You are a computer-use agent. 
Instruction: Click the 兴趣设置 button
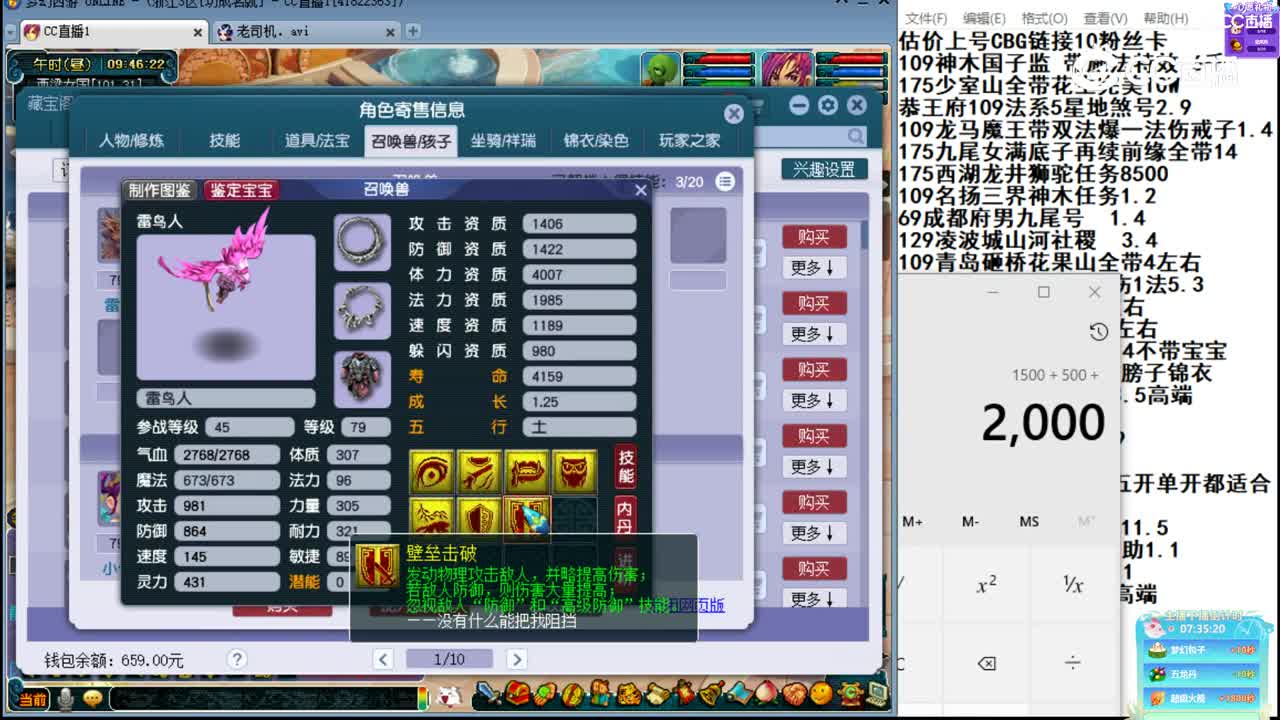point(824,169)
